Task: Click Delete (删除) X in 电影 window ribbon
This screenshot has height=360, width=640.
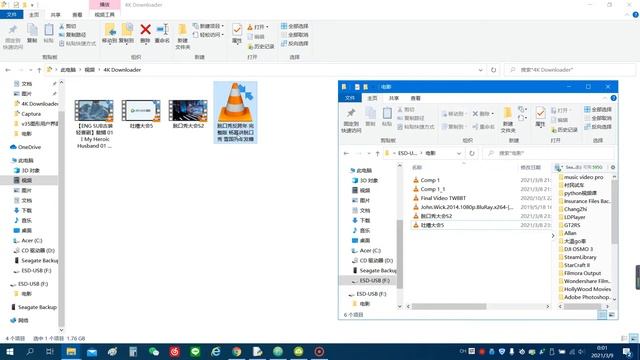Action: pyautogui.click(x=483, y=113)
